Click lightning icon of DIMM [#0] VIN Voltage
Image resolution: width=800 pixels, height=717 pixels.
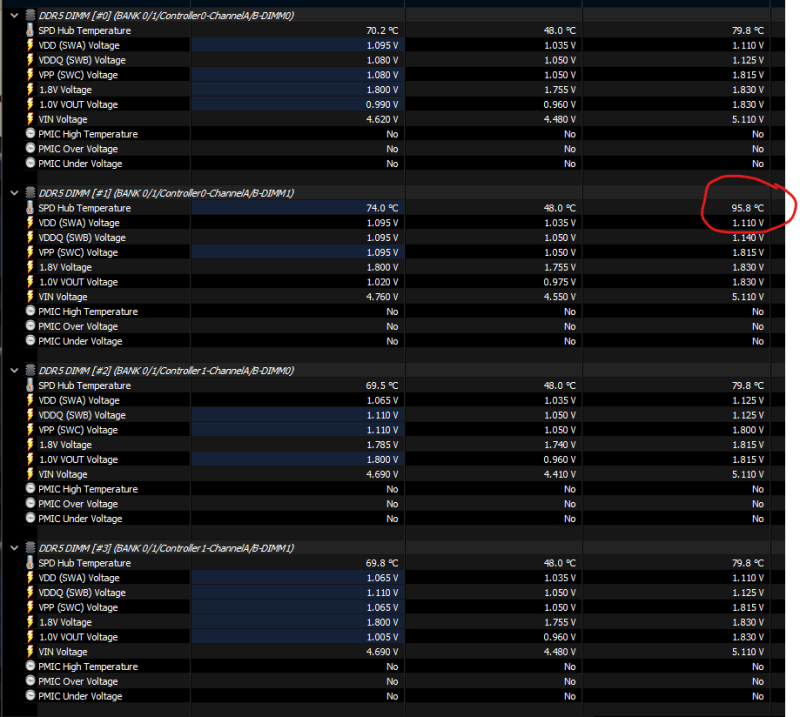30,119
